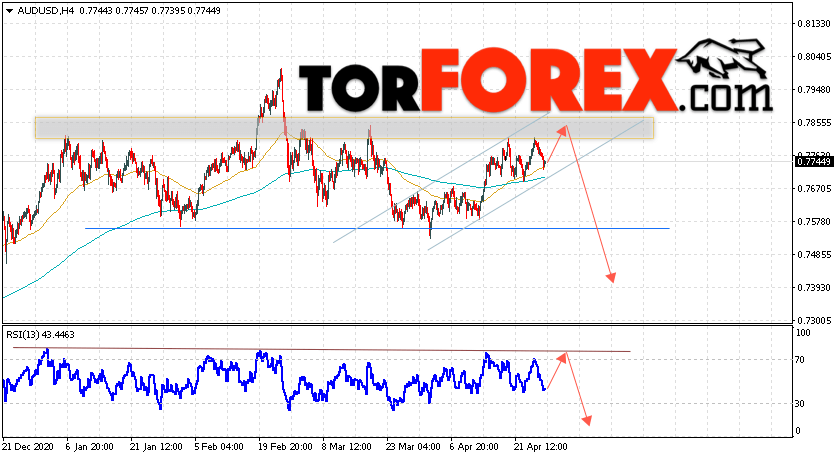Screen dimensions: 838x458
Task: Click the 0.73005 price axis label
Action: [814, 321]
